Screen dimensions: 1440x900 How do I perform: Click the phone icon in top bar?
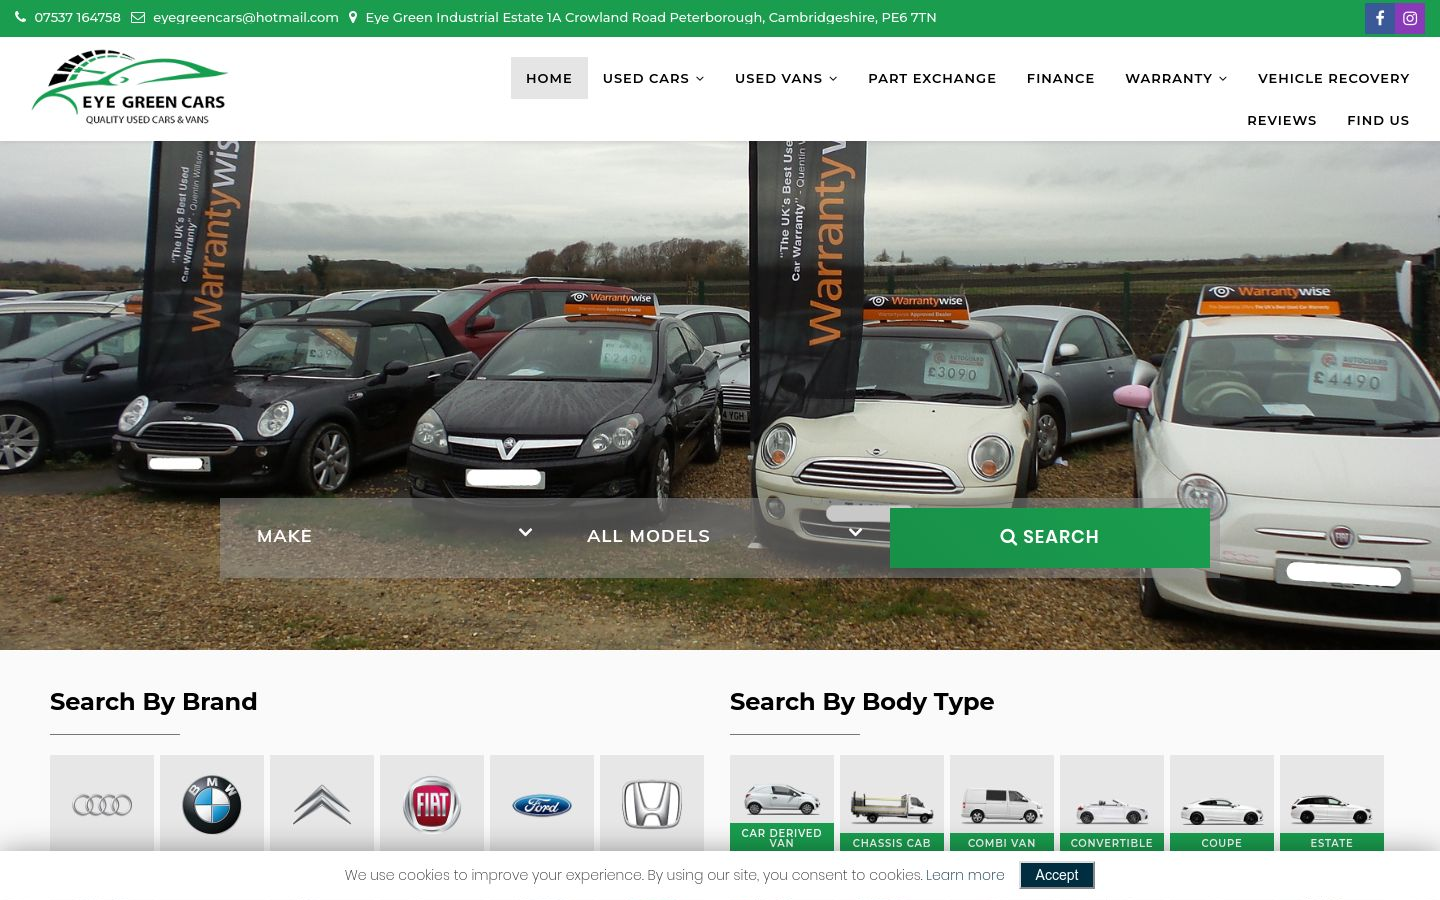pos(21,17)
